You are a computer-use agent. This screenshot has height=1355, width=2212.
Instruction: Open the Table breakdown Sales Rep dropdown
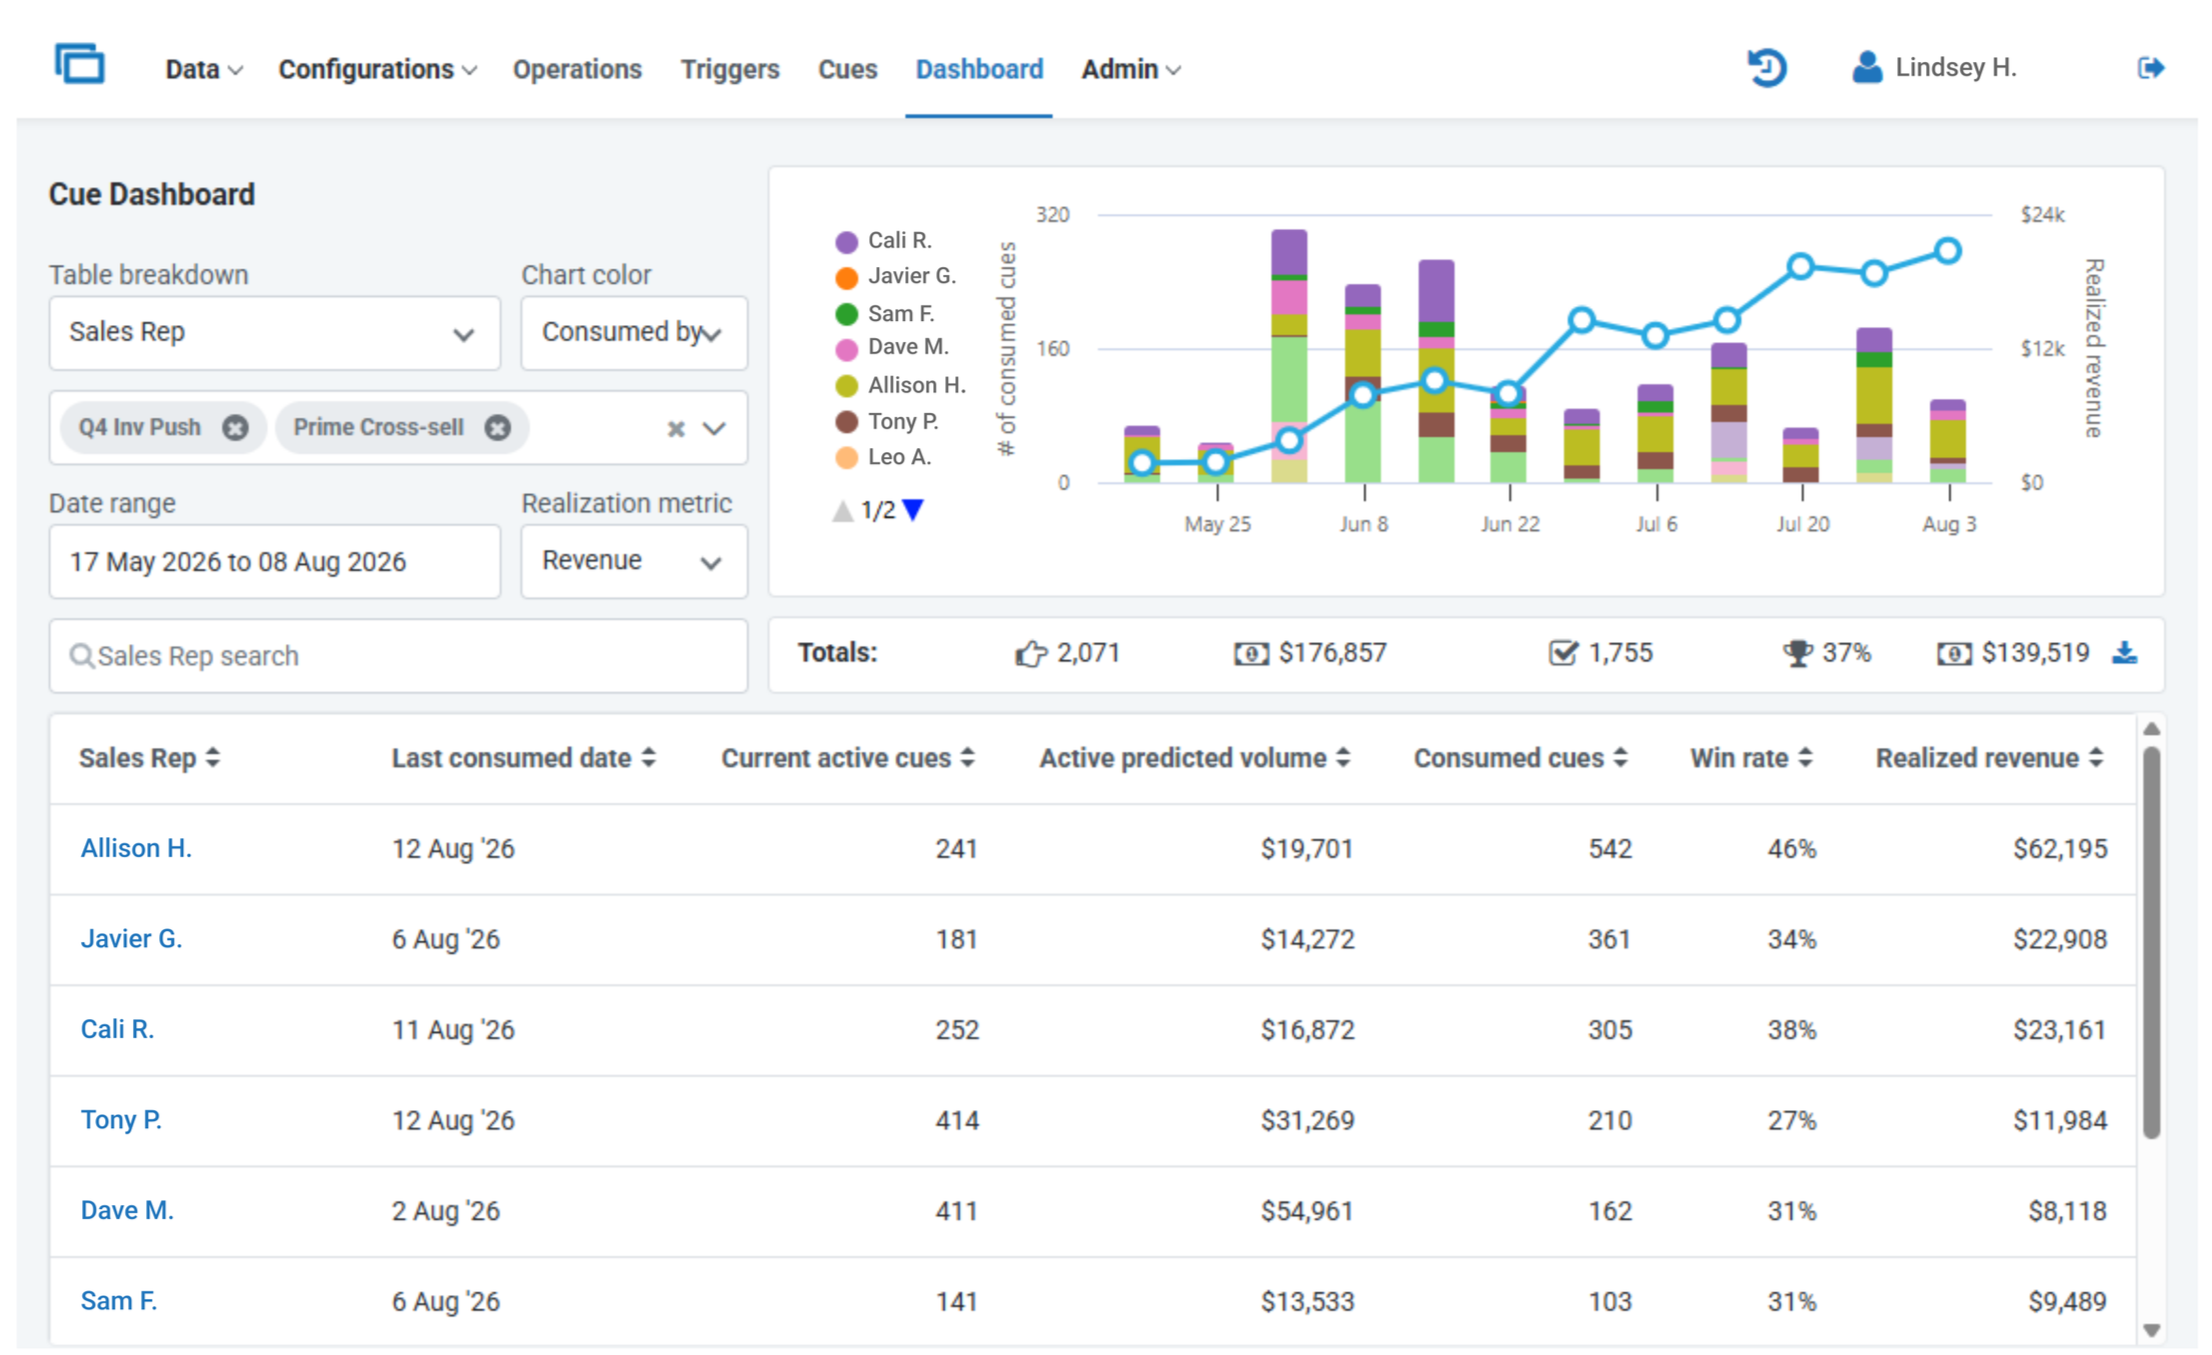(274, 333)
